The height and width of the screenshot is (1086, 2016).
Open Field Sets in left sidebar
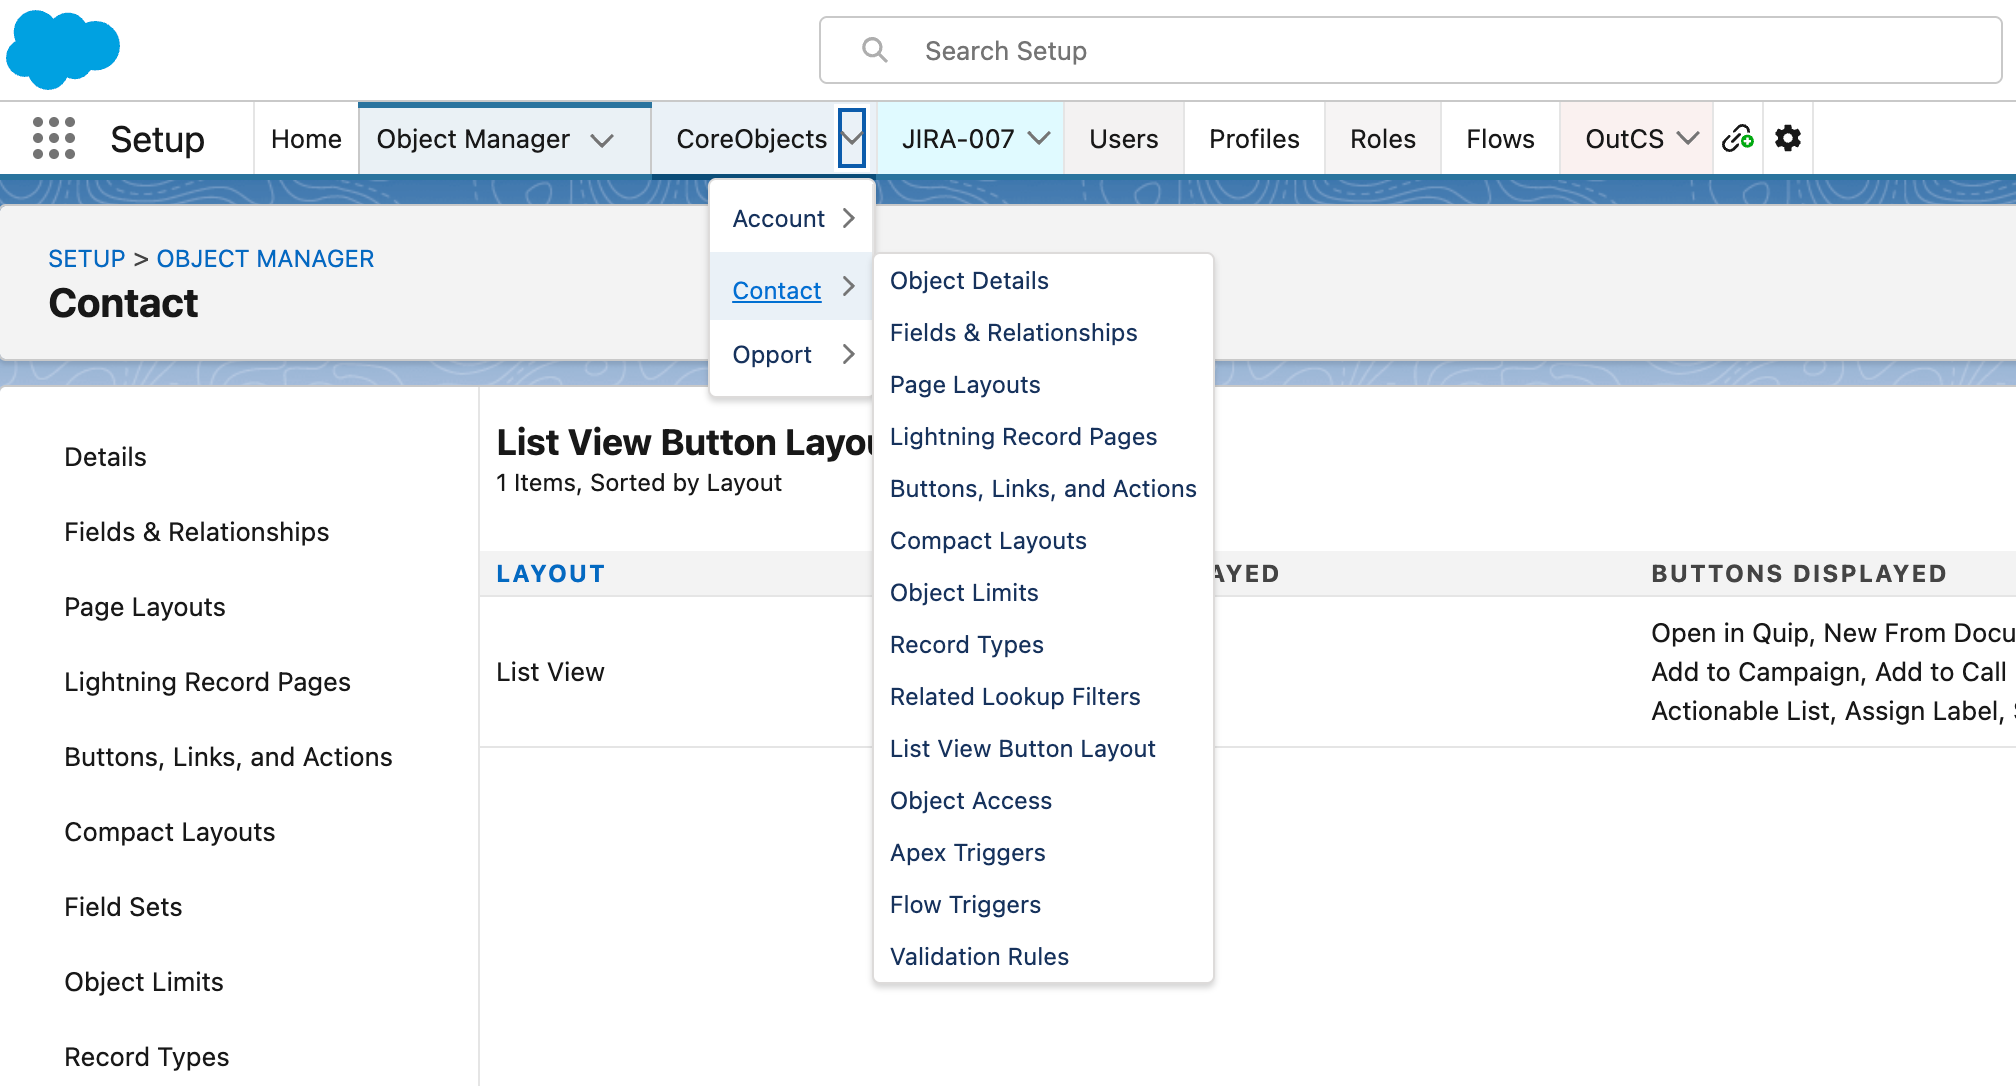[x=123, y=907]
